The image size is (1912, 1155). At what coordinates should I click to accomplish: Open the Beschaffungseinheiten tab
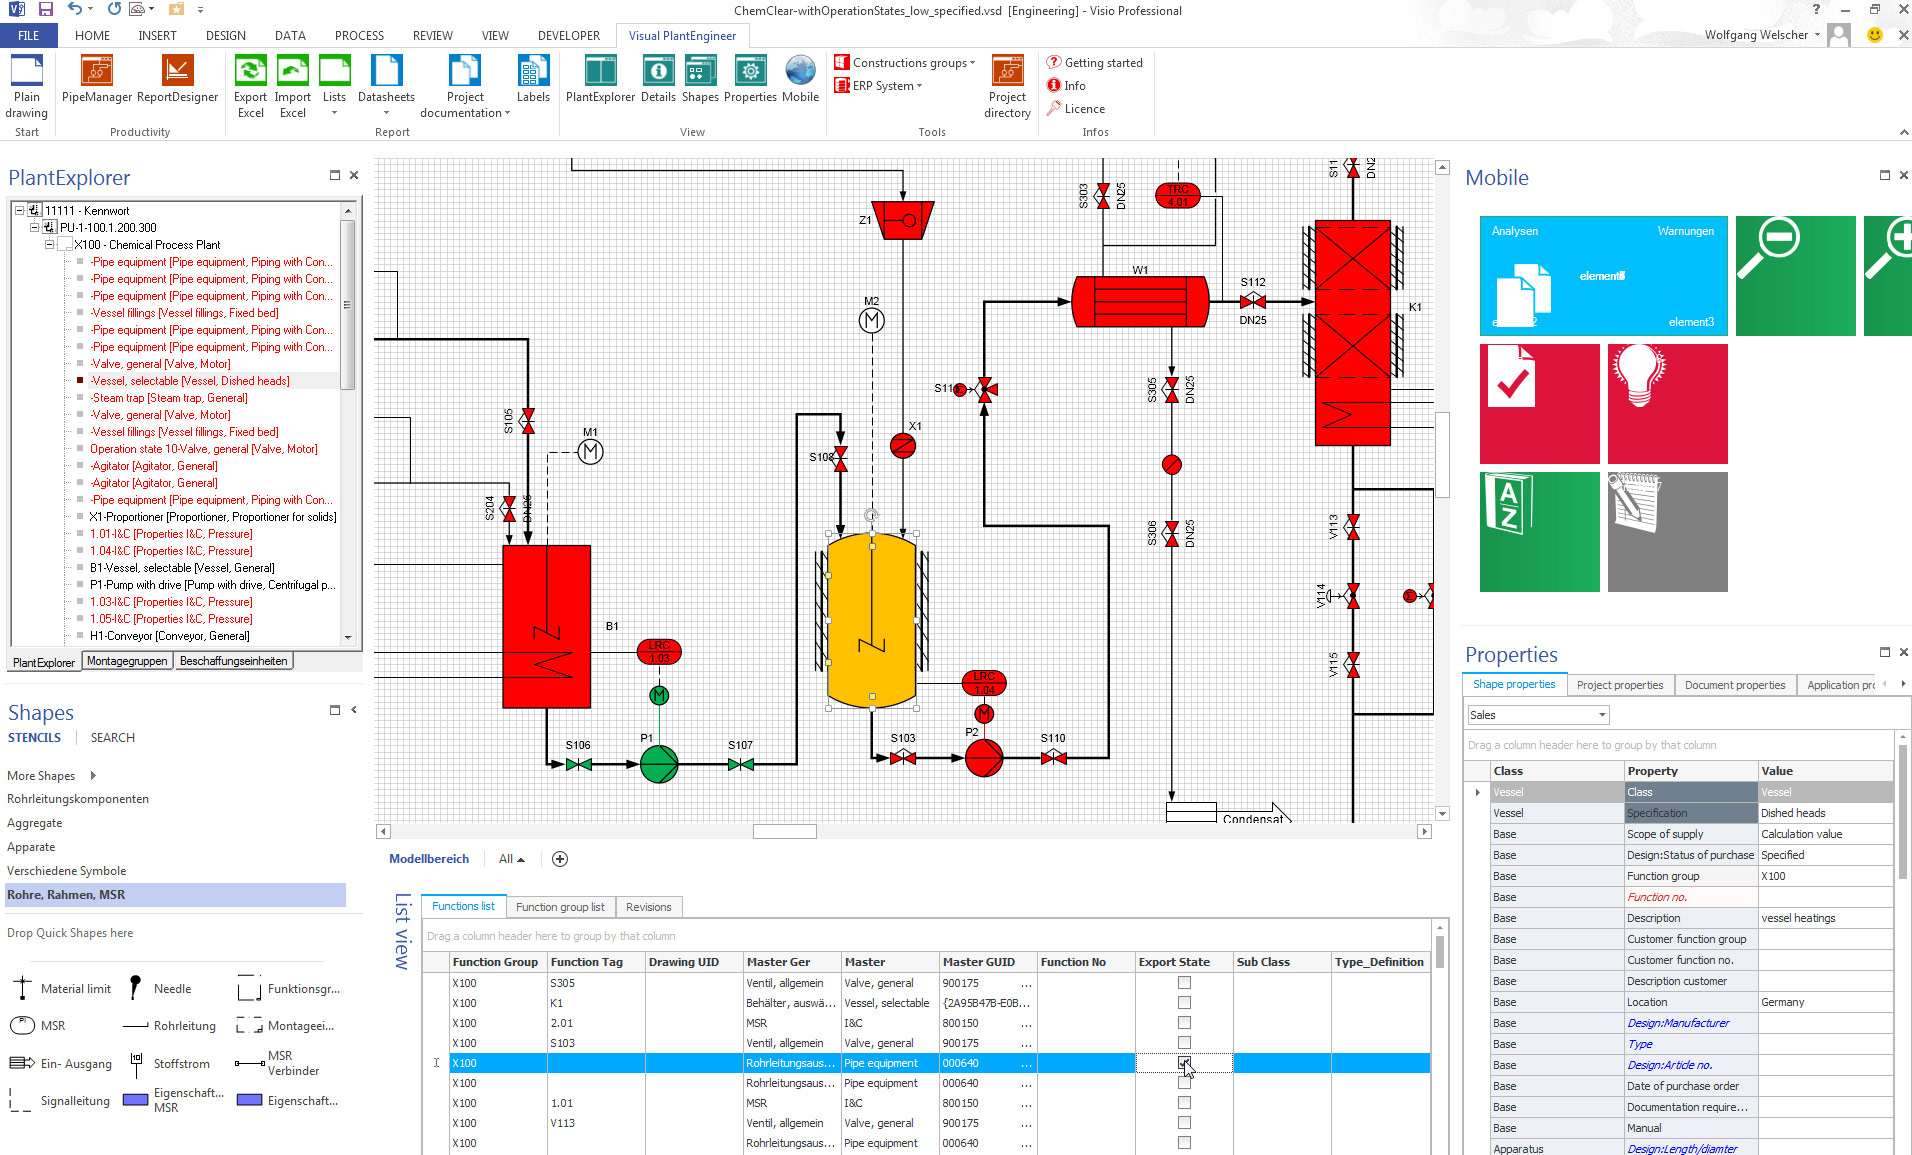point(233,661)
